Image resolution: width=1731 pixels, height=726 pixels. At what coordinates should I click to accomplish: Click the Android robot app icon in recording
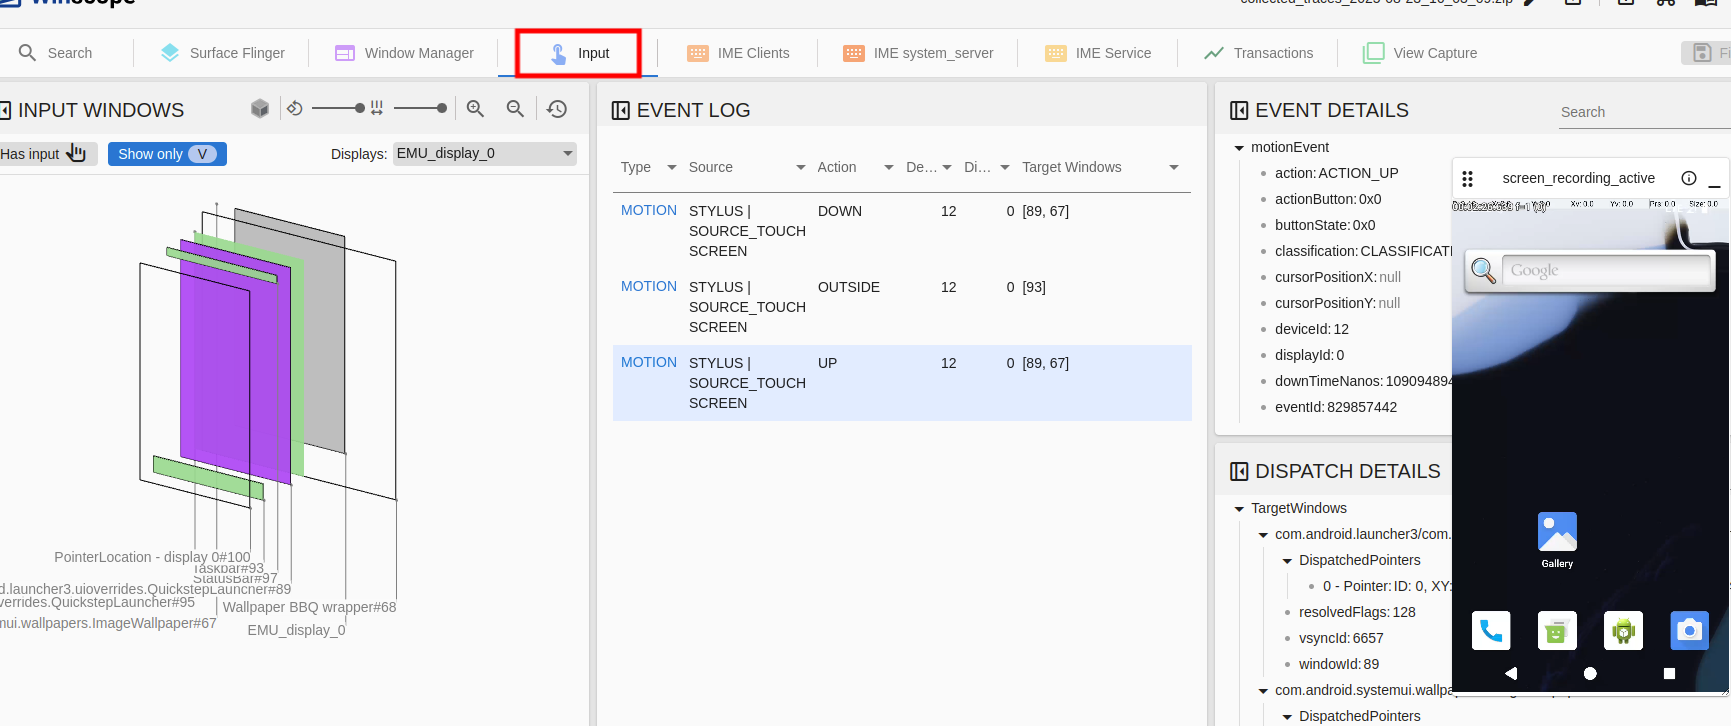1623,630
